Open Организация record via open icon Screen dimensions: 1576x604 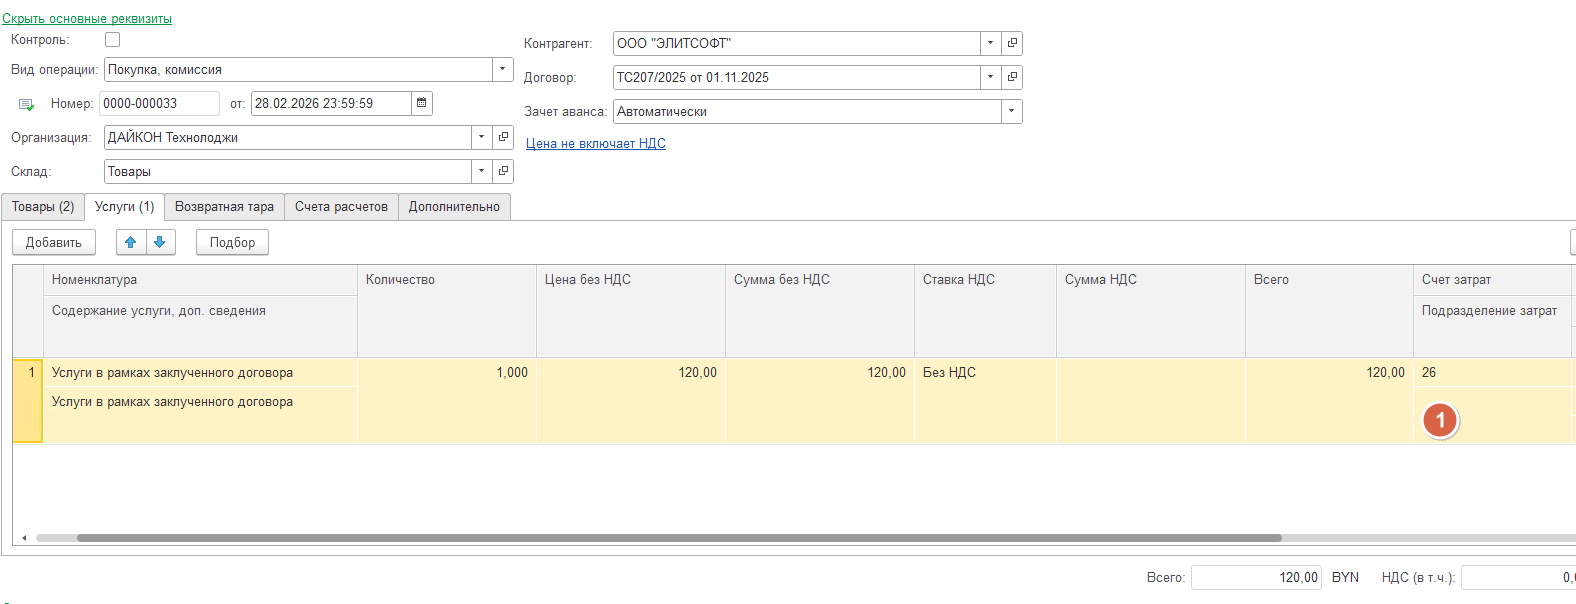pos(503,137)
